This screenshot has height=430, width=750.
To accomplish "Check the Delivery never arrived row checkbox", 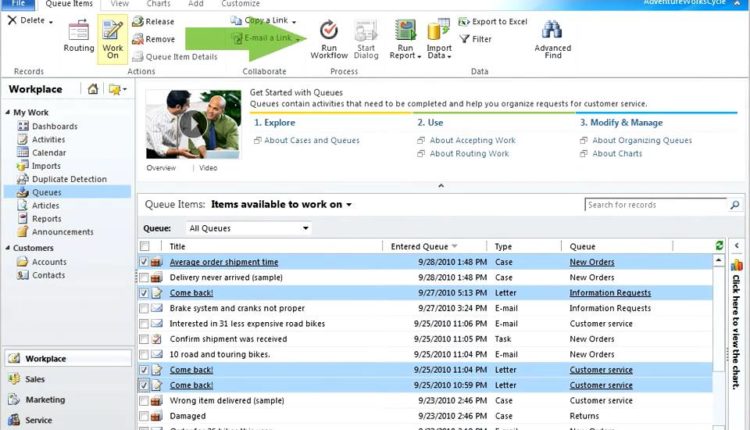I will click(x=145, y=278).
